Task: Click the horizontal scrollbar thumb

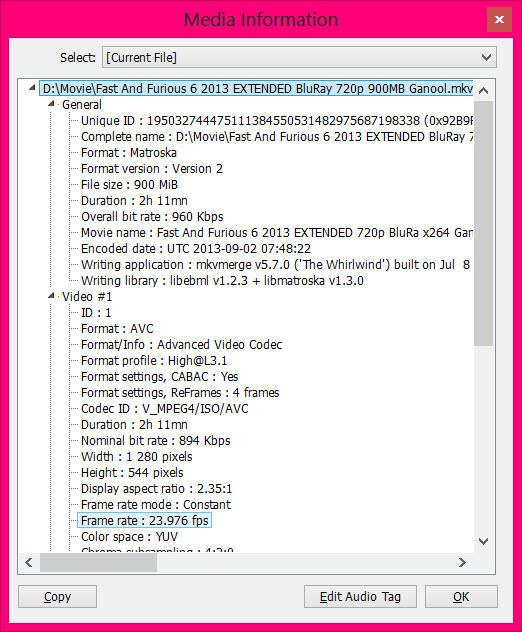Action: [98, 562]
